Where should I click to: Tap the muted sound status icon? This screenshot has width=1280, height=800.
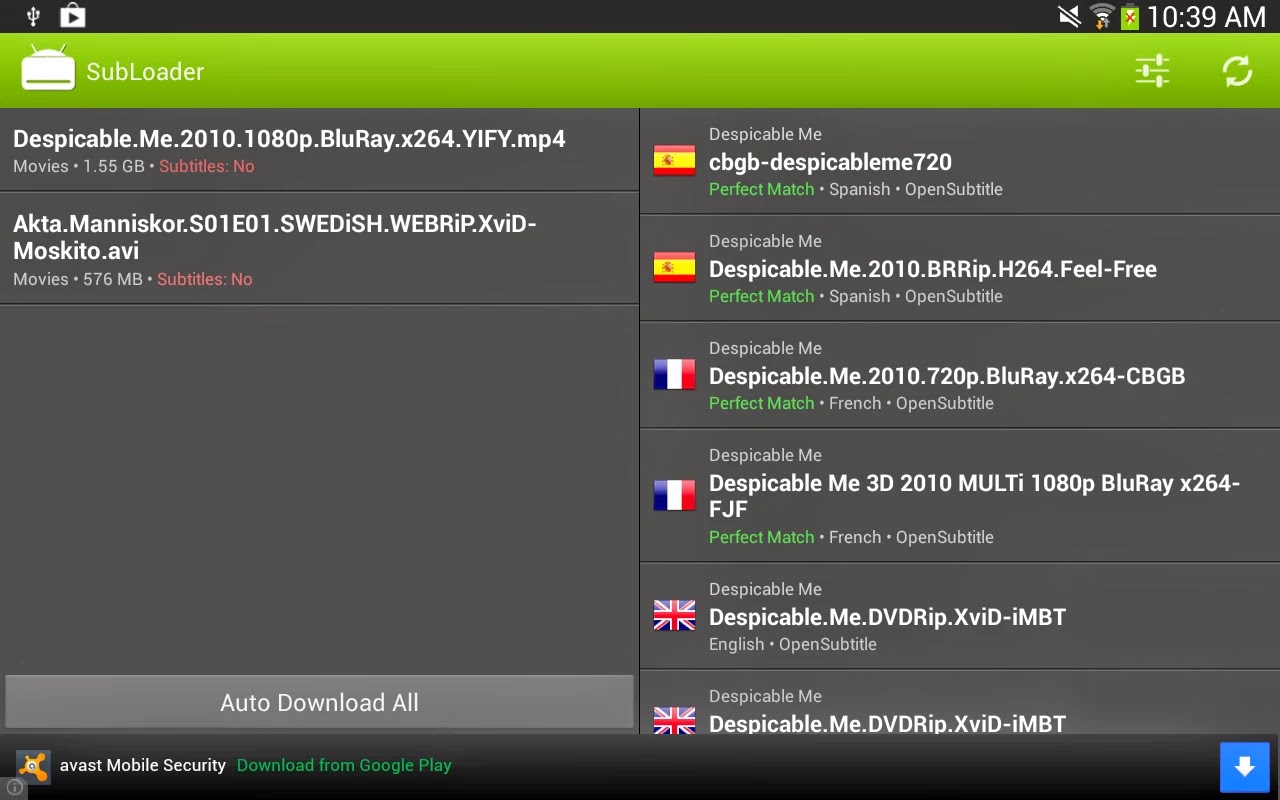point(1070,16)
